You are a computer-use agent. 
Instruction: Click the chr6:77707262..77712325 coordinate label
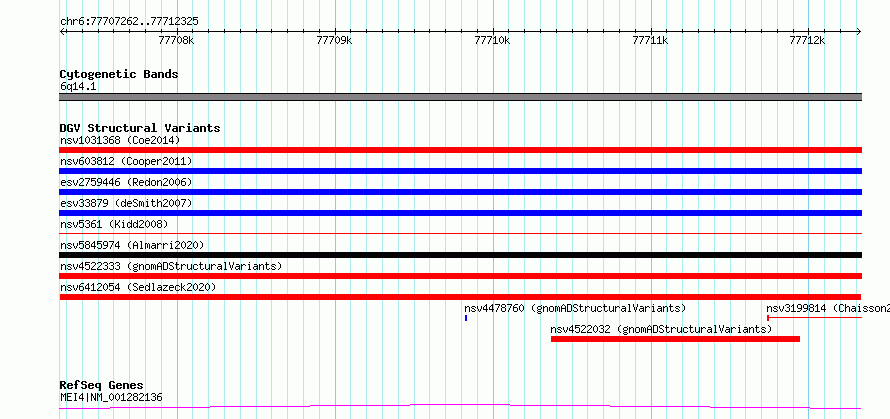tap(129, 22)
